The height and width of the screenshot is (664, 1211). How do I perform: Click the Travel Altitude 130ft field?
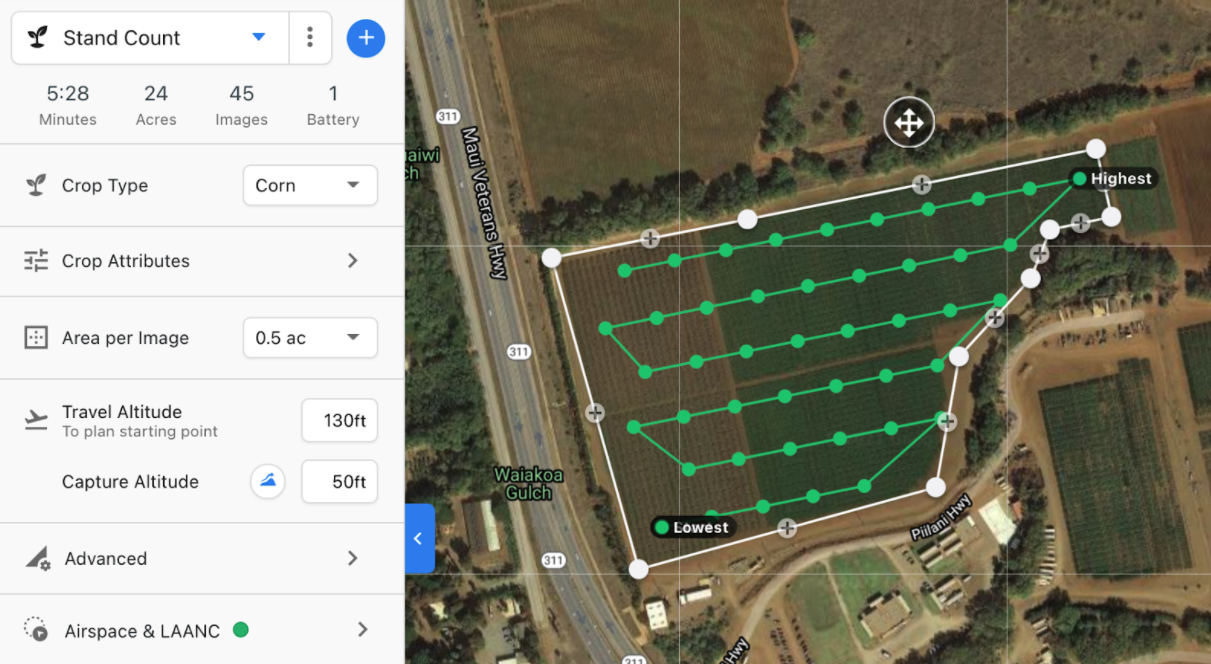pyautogui.click(x=340, y=421)
